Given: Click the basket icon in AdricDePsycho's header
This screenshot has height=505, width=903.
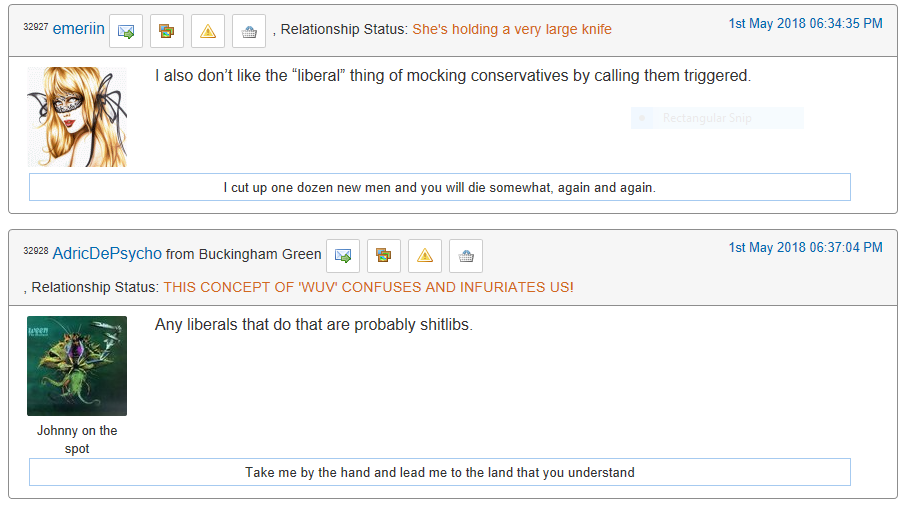Looking at the screenshot, I should pyautogui.click(x=466, y=256).
